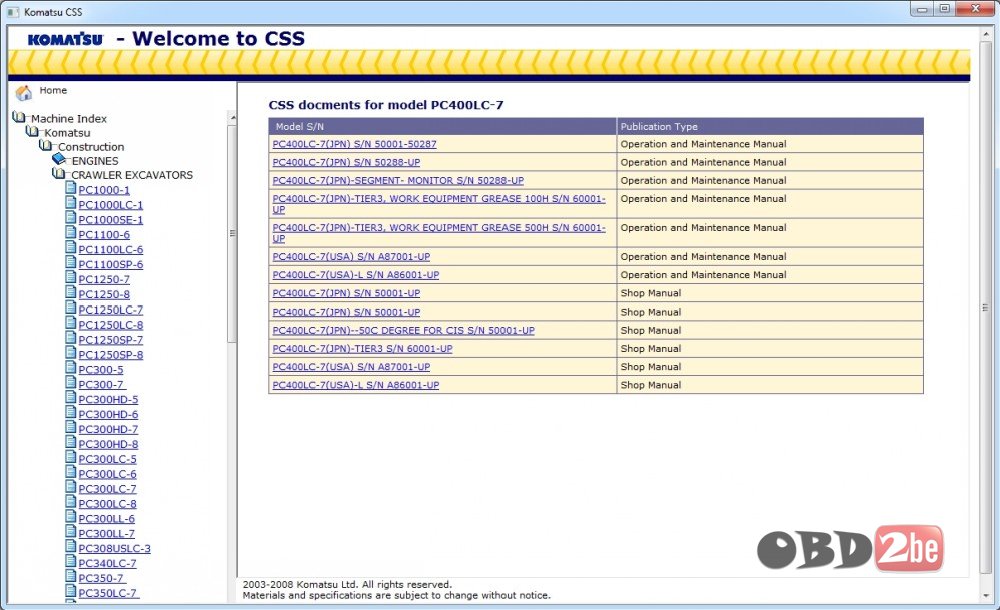This screenshot has height=610, width=1000.
Task: Click the document icon beside PC1250-8
Action: tap(71, 292)
